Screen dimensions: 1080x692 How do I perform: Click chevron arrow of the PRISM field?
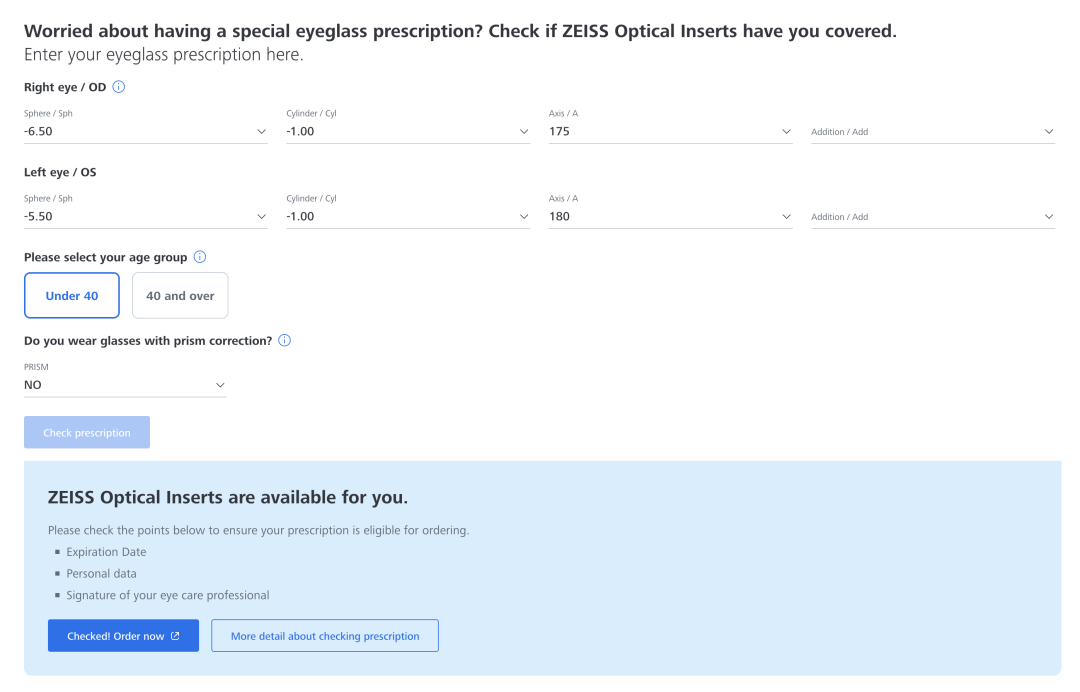point(220,385)
